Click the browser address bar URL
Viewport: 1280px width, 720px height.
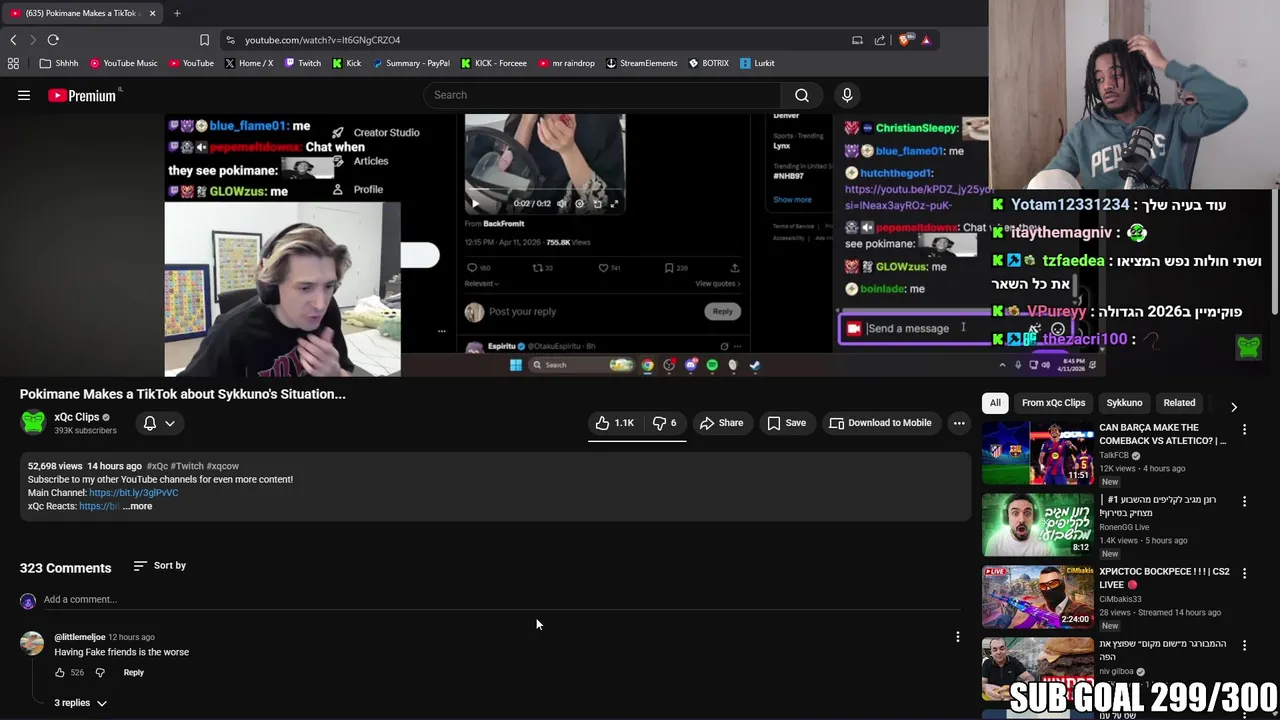pyautogui.click(x=322, y=40)
